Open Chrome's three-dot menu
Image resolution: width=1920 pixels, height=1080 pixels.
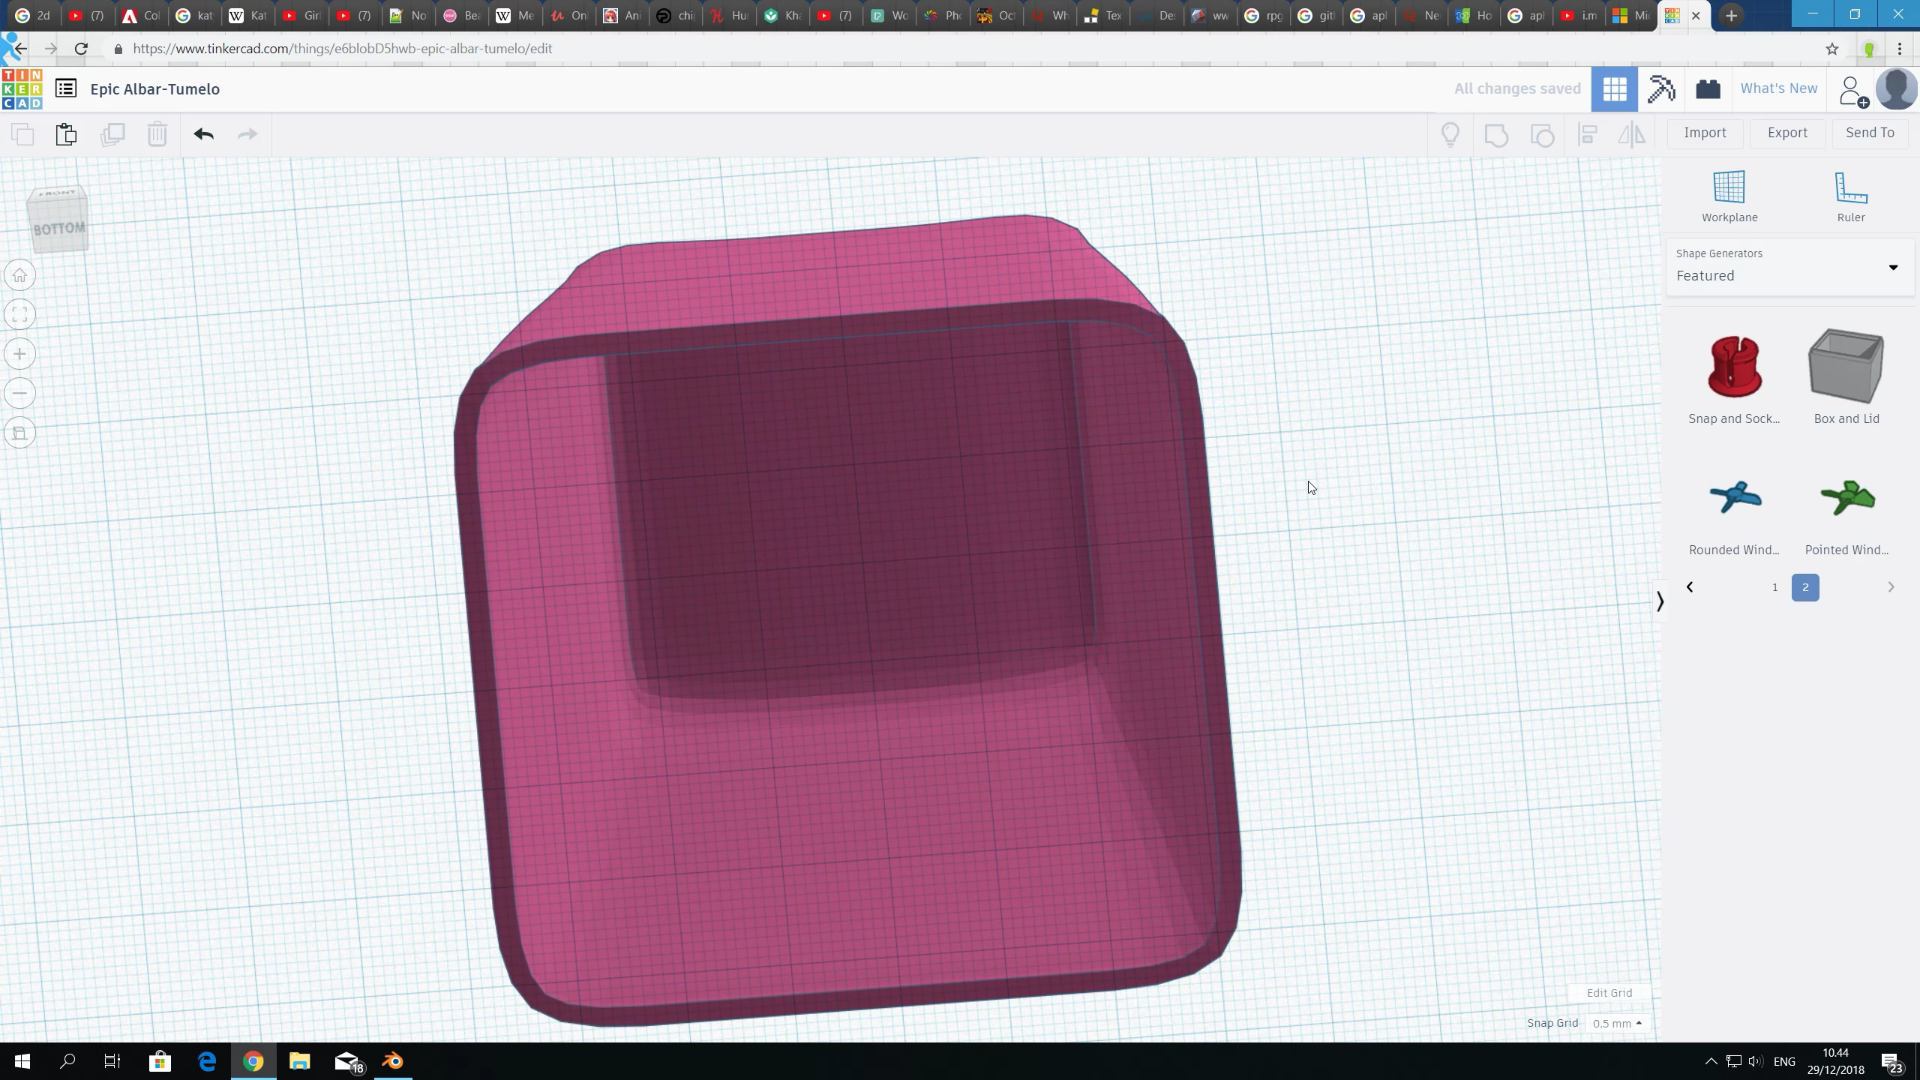[1899, 48]
